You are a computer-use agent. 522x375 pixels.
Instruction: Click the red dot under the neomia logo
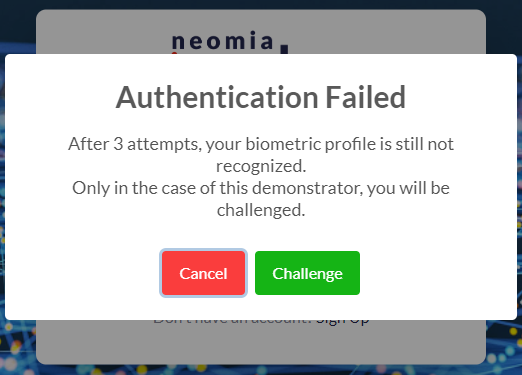click(x=174, y=53)
